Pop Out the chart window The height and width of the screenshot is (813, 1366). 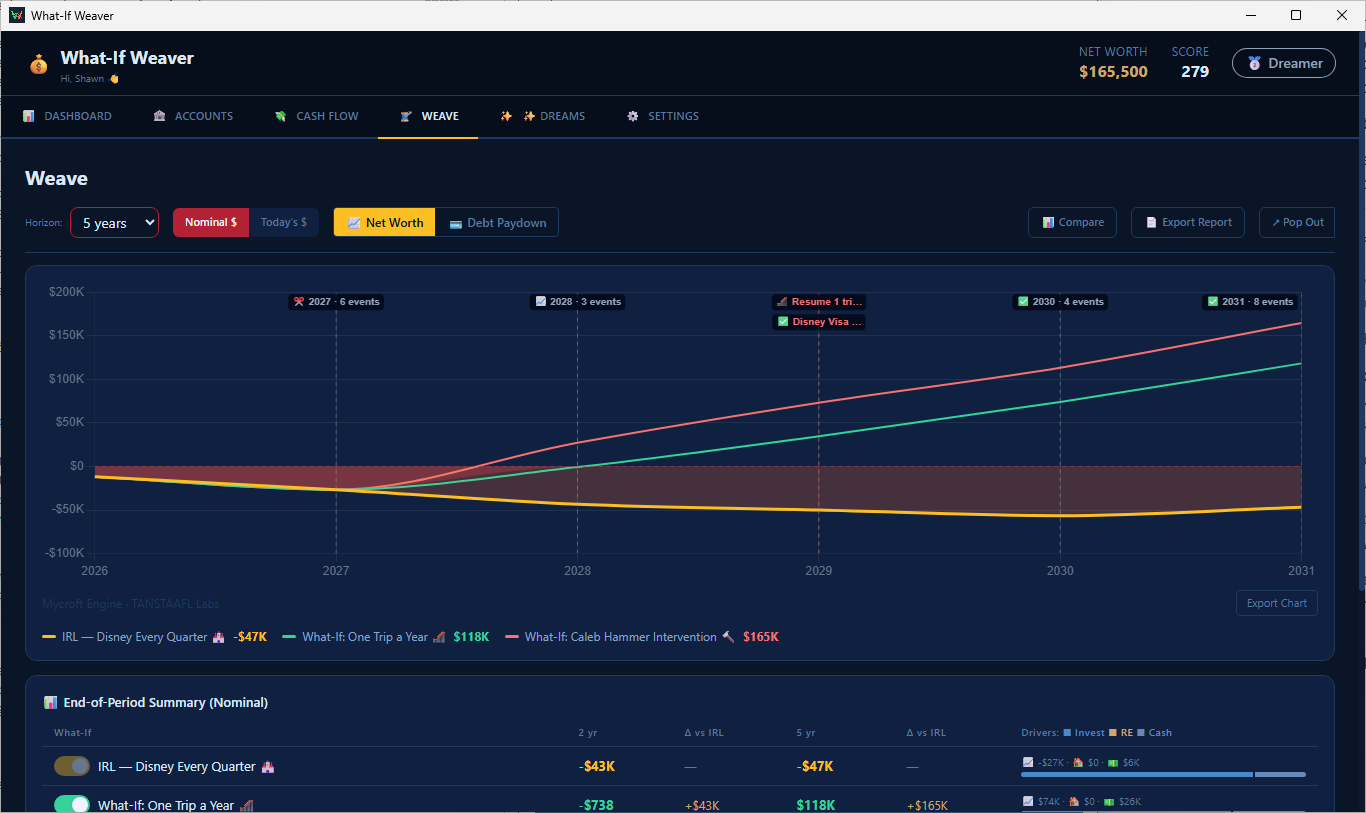[x=1297, y=222]
